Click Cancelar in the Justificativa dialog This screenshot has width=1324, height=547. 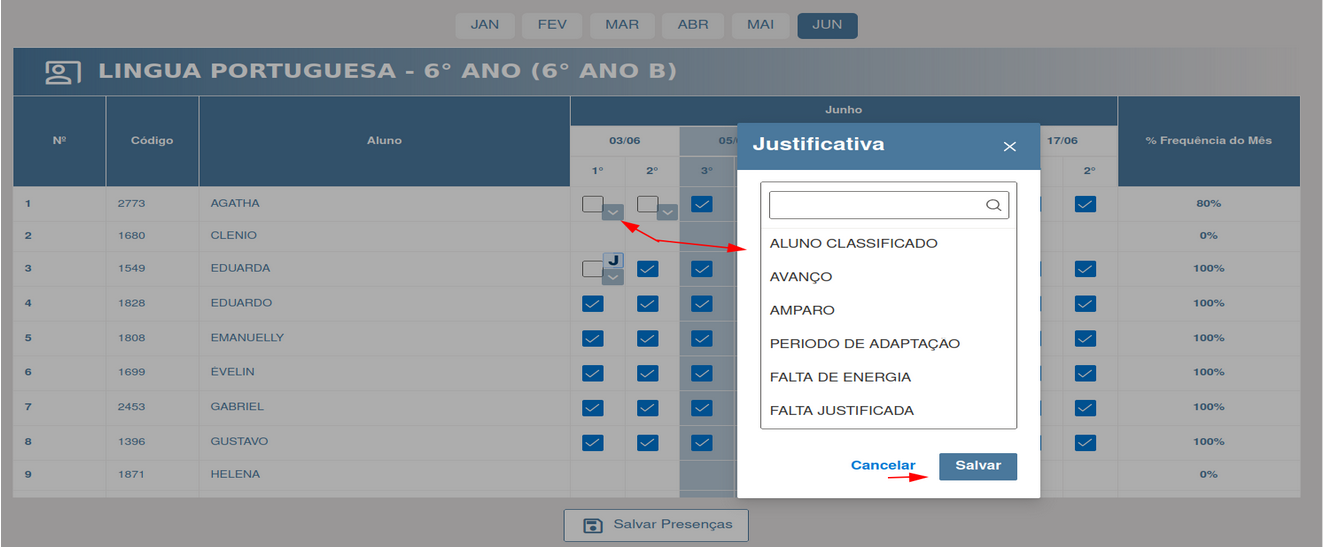point(883,466)
